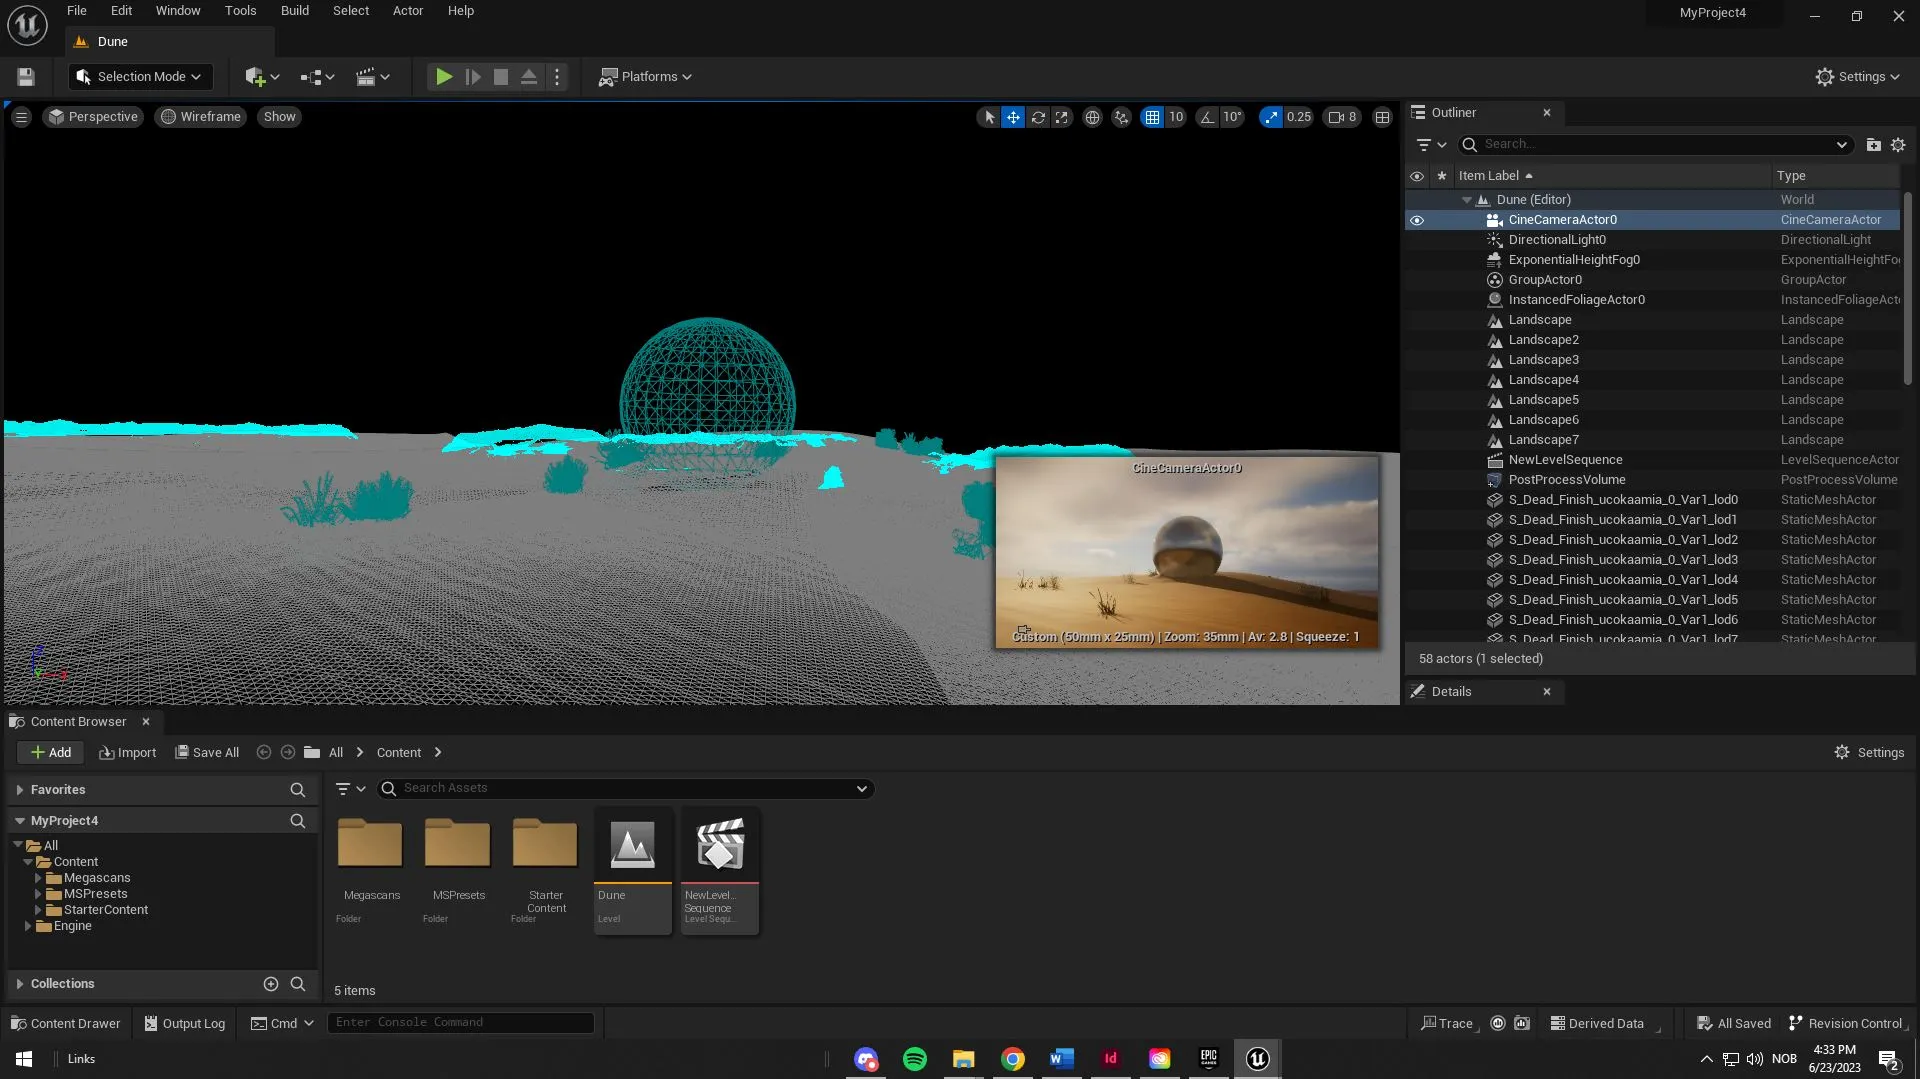Expand the Favorites section
The width and height of the screenshot is (1920, 1079).
tap(20, 790)
